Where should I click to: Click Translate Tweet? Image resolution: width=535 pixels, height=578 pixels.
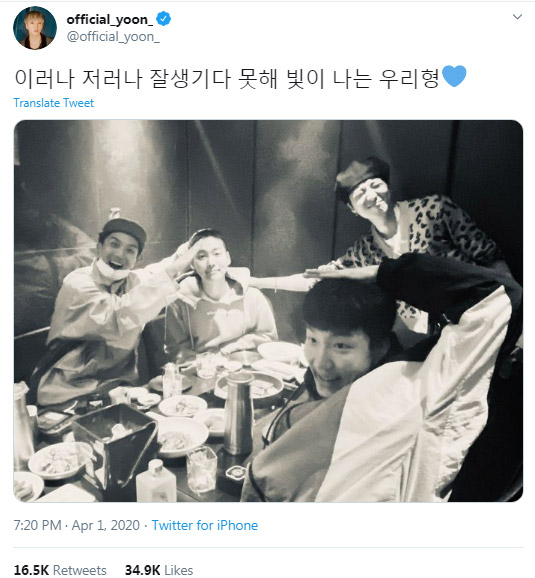click(53, 103)
